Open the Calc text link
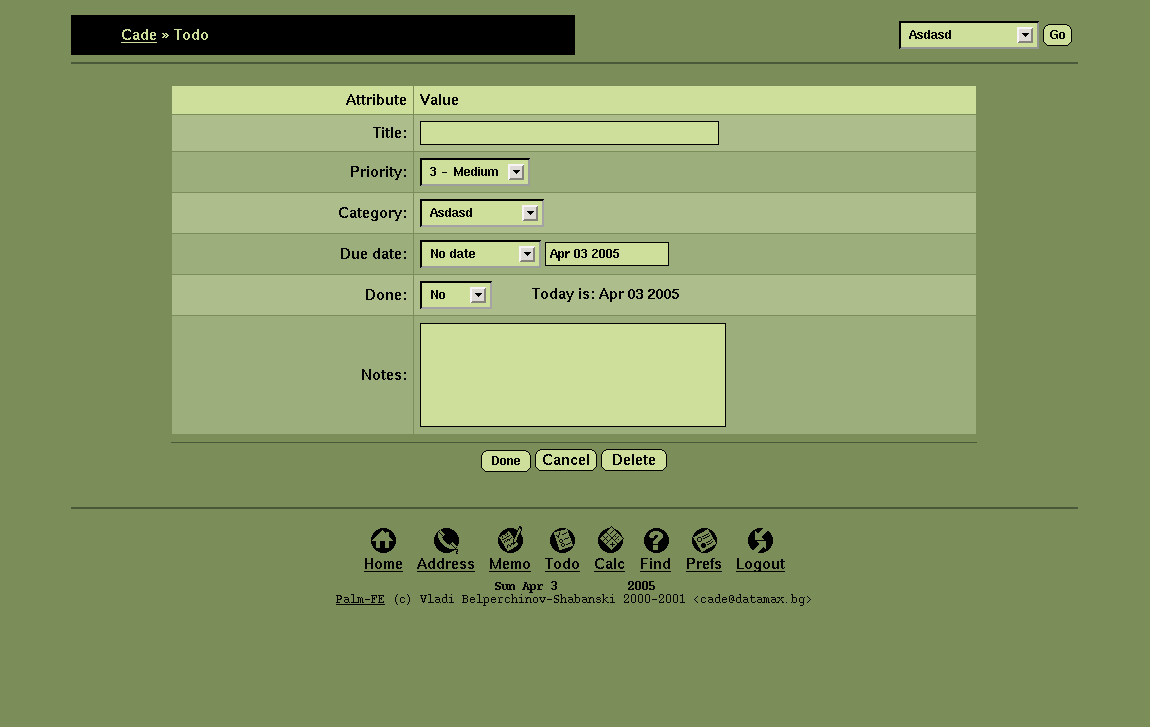 pyautogui.click(x=609, y=564)
